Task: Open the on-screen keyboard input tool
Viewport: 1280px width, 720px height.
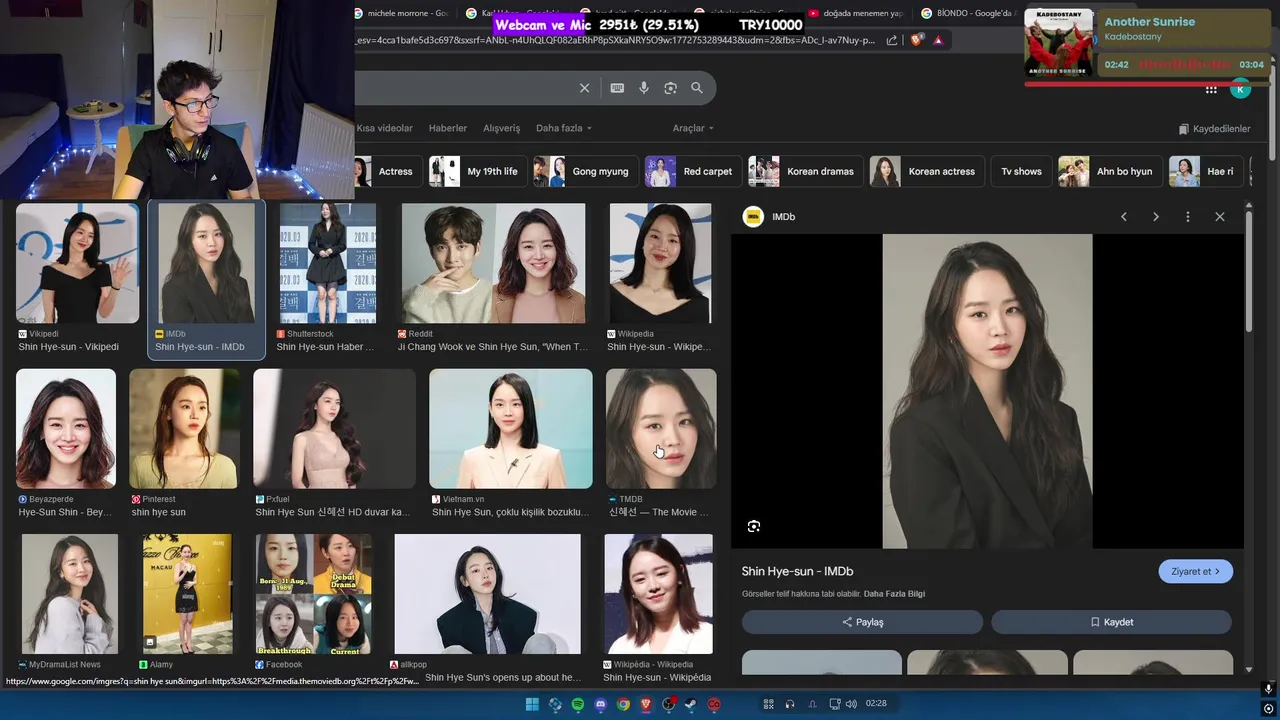Action: (x=617, y=88)
